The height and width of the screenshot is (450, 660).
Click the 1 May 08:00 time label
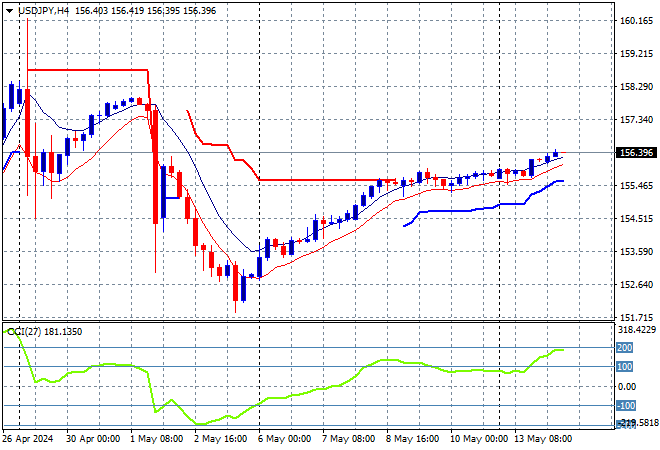(x=157, y=439)
